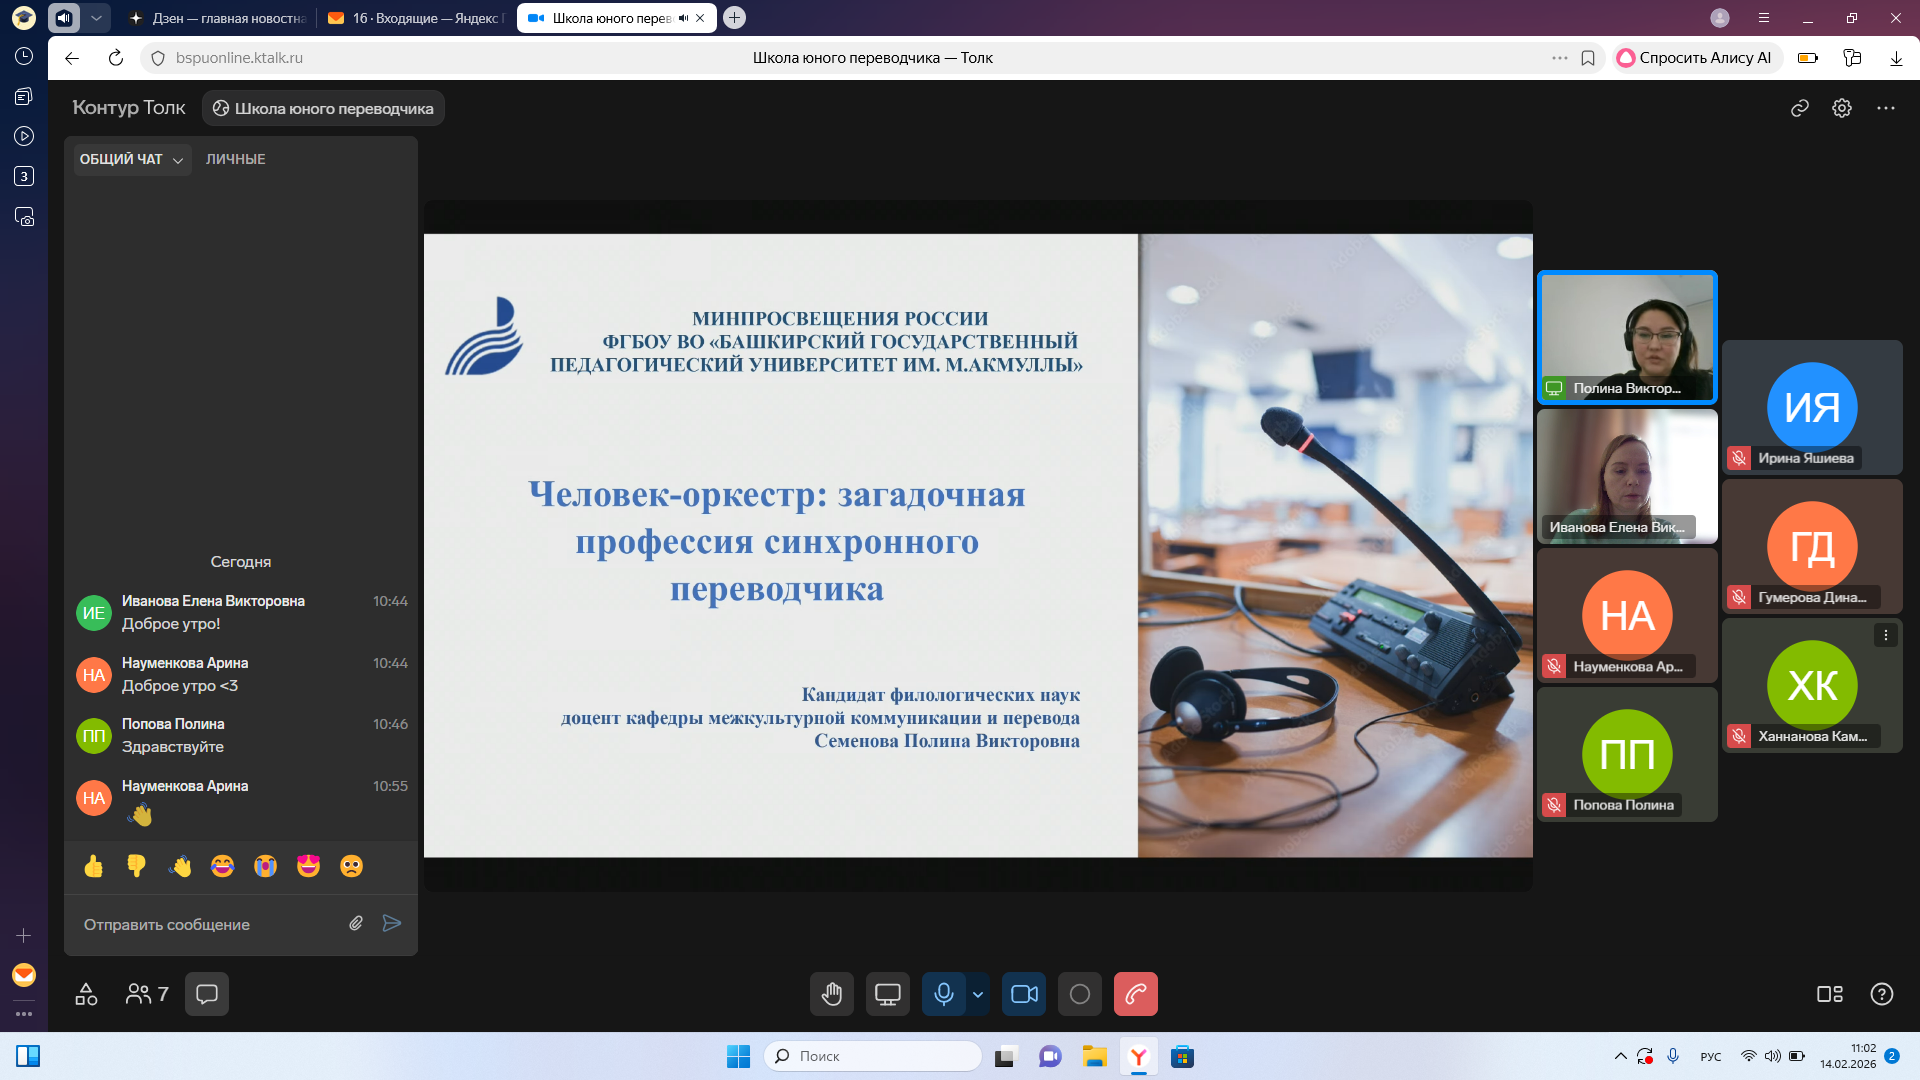The width and height of the screenshot is (1920, 1080).
Task: Hide the chat panel
Action: pyautogui.click(x=207, y=994)
